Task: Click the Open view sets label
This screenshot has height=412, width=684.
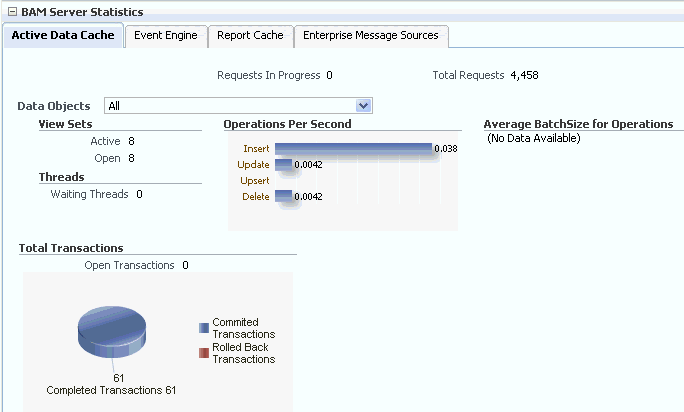Action: point(107,158)
